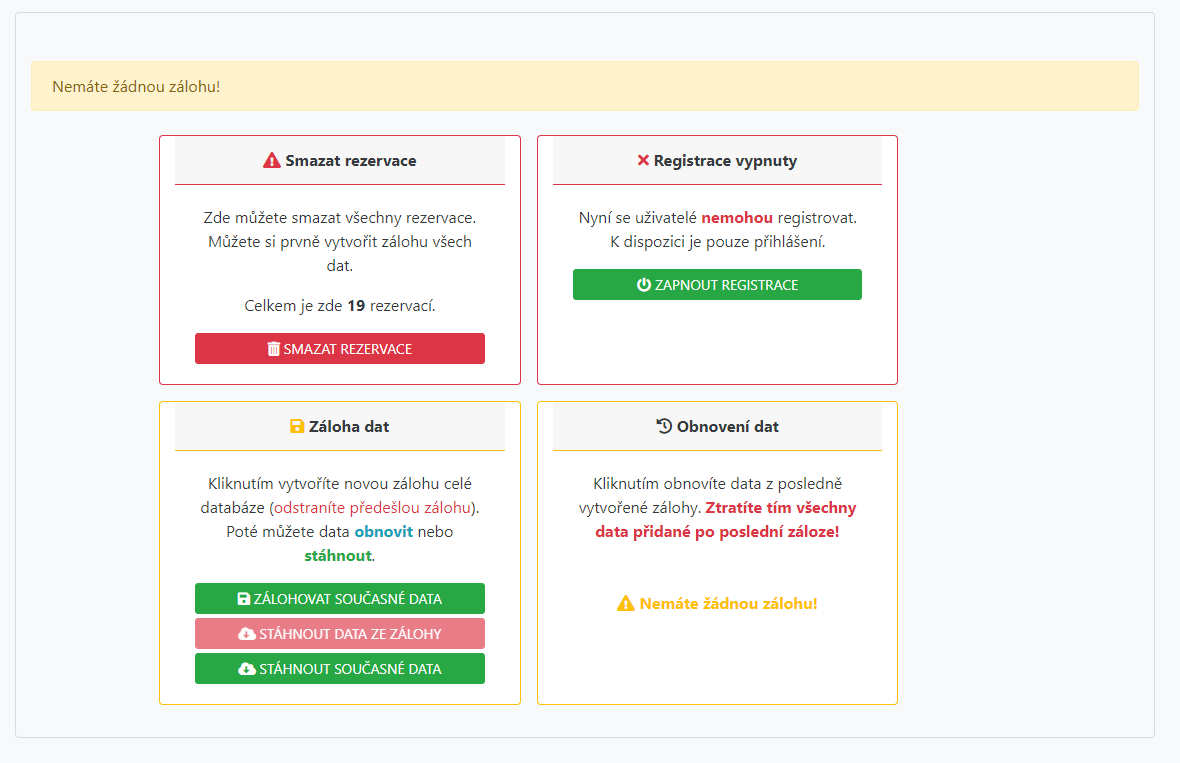
Task: Click the yellow floppy disk icon beside Záloha dat
Action: point(297,426)
